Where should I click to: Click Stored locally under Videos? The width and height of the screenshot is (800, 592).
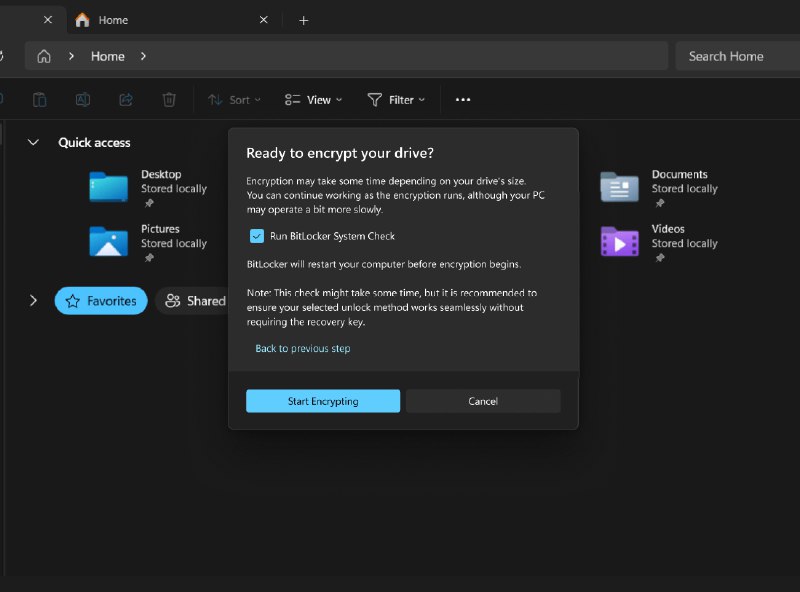[685, 243]
